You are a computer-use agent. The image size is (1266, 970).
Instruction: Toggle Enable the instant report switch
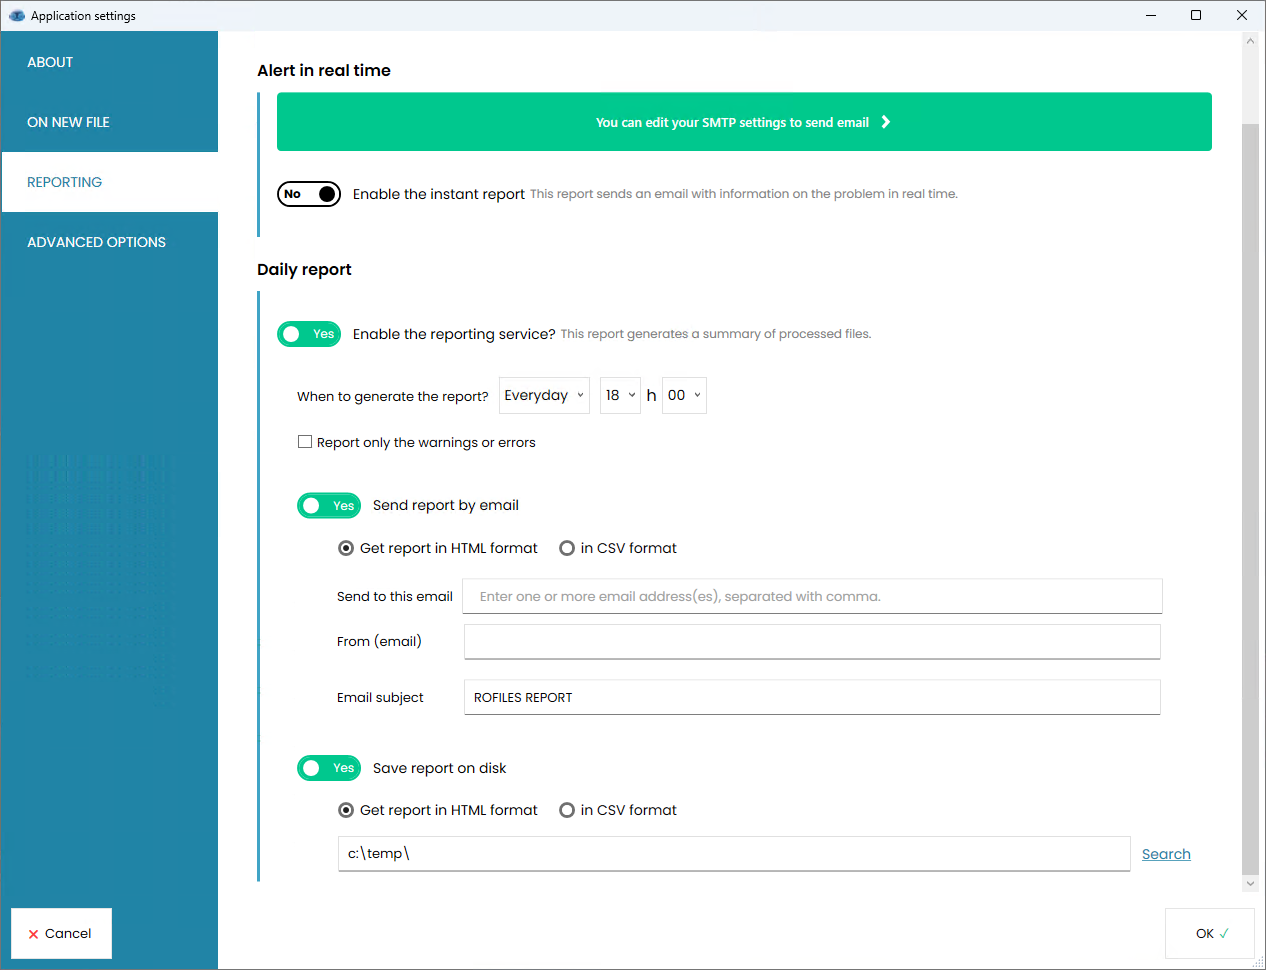309,194
